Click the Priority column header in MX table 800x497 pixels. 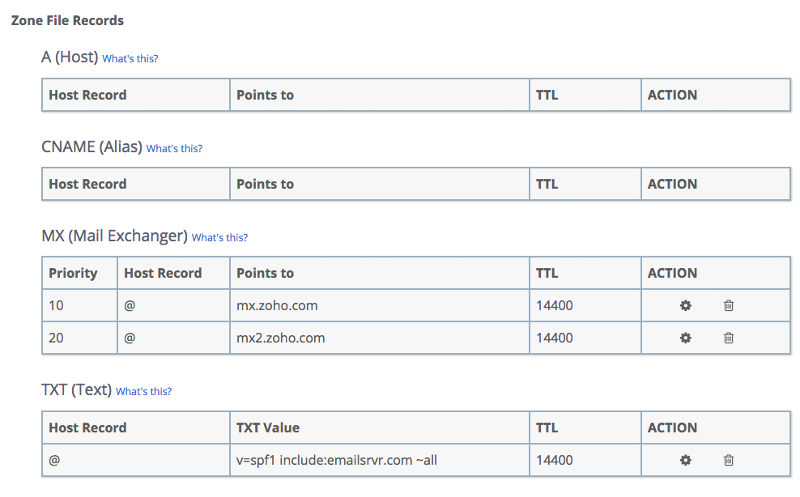pyautogui.click(x=73, y=273)
